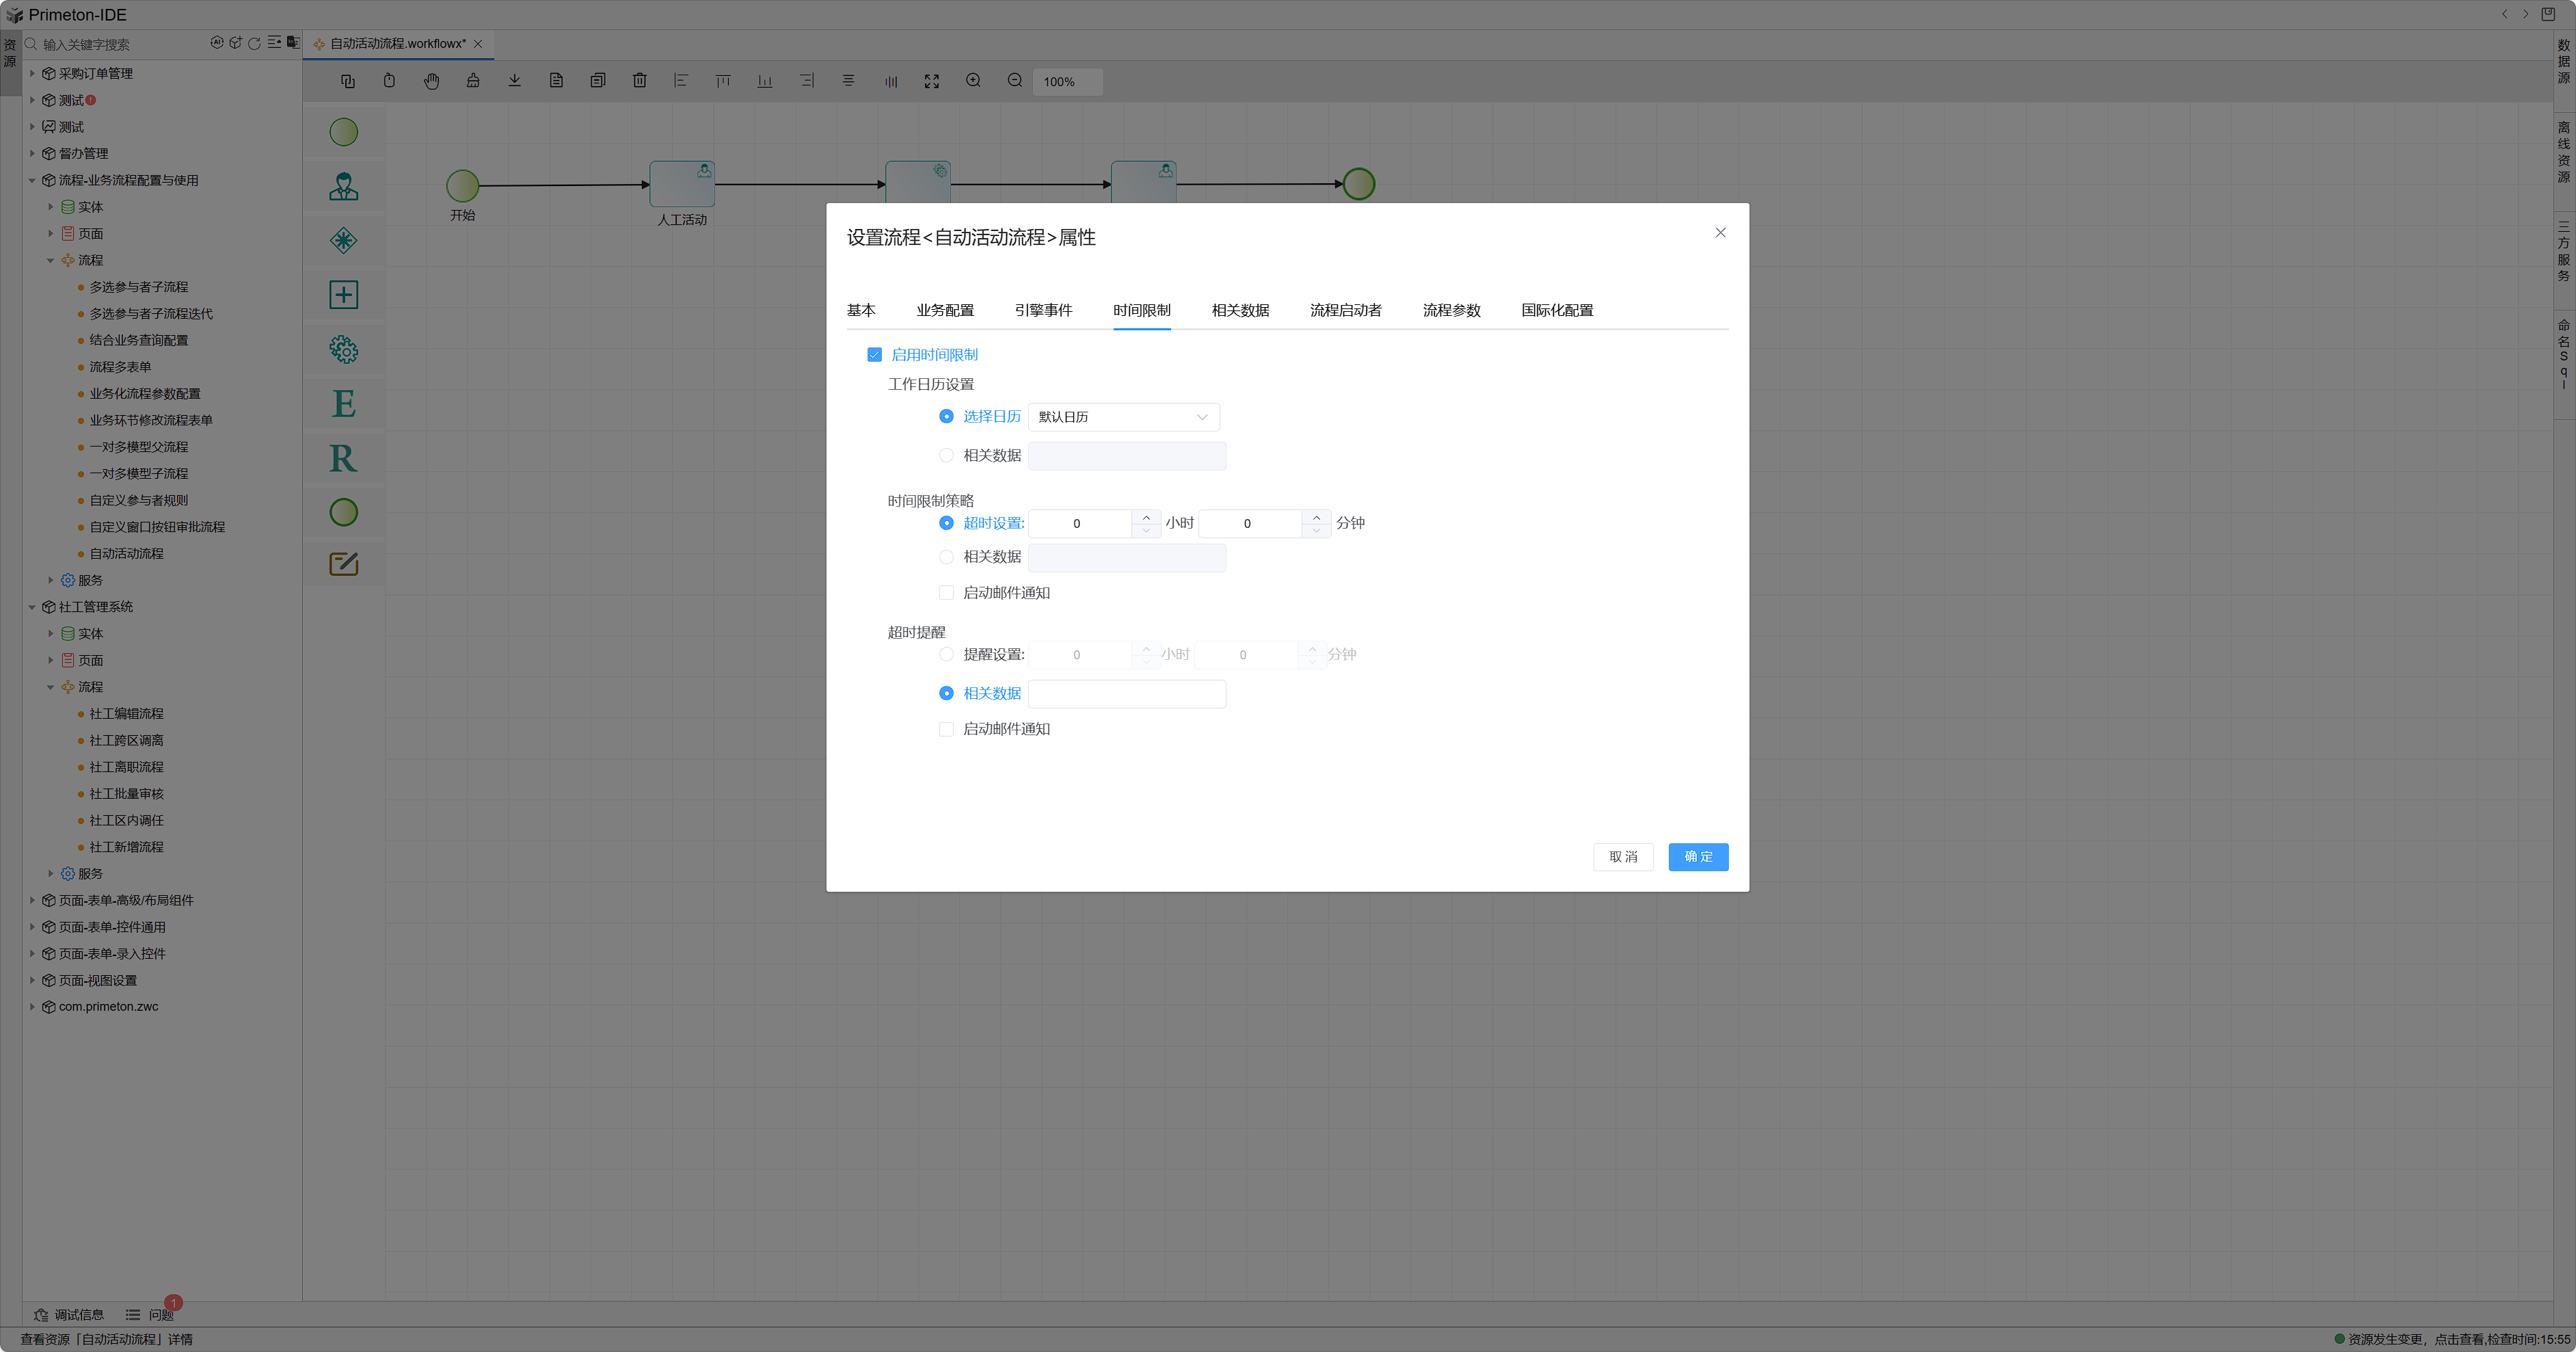Select the gear automatic activity palette icon
2576x1352 pixels.
[343, 349]
